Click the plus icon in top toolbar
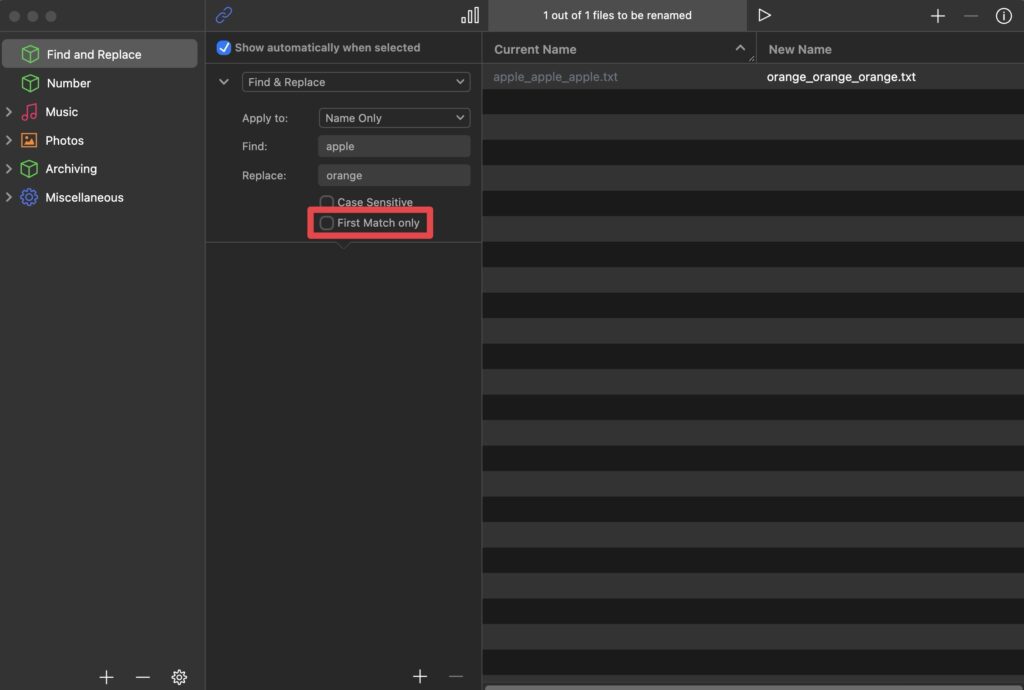The width and height of the screenshot is (1024, 690). pos(938,16)
